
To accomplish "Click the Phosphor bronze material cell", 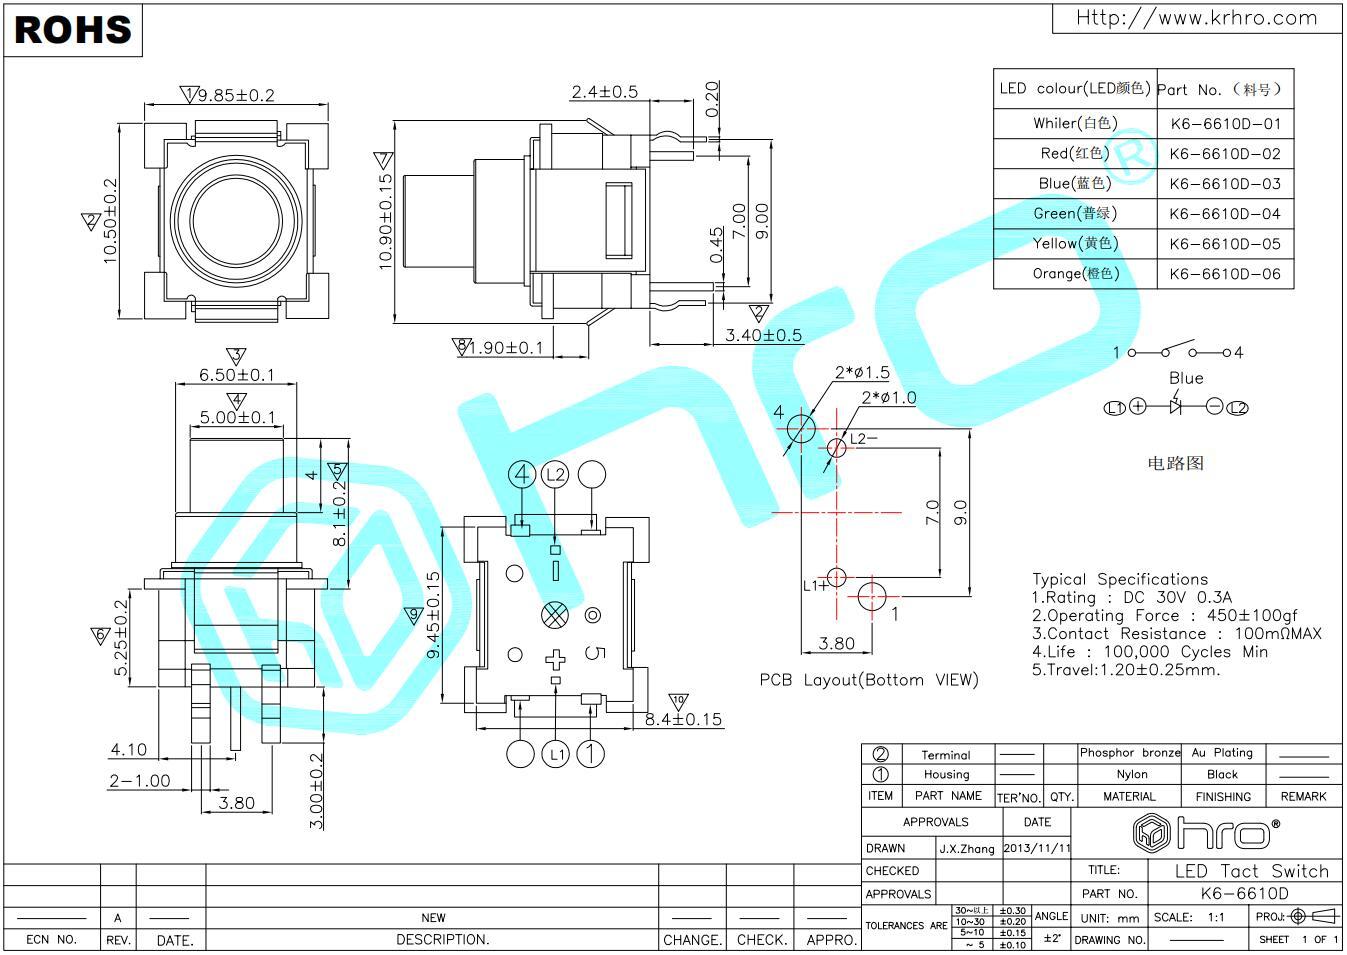I will (1130, 752).
